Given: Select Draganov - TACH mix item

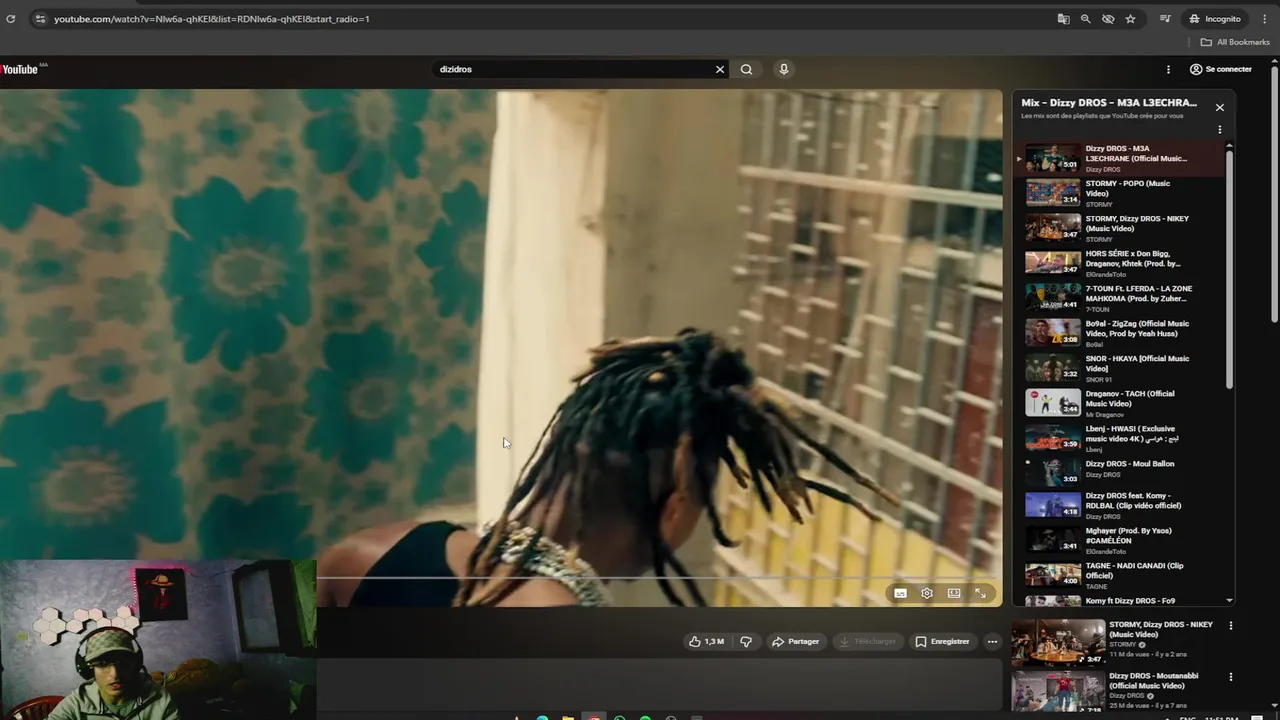Looking at the screenshot, I should pos(1118,403).
